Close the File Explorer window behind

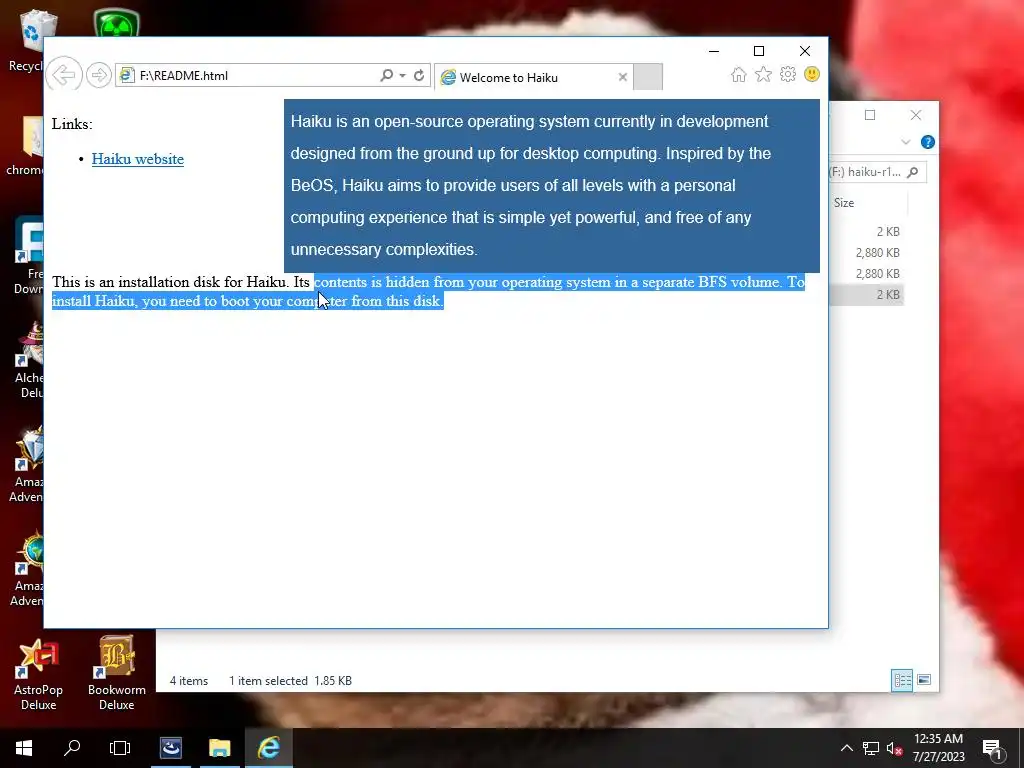click(916, 115)
